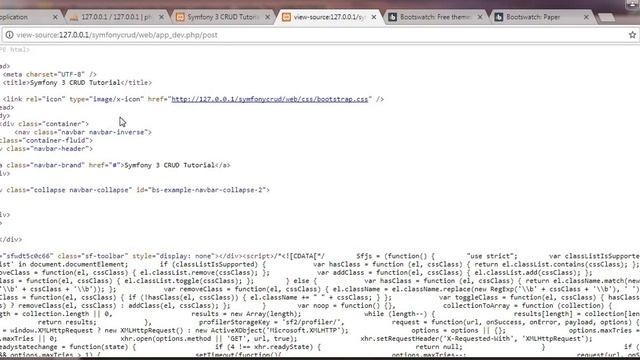
Task: Close the Bootswatch: Paper tab
Action: tap(586, 17)
